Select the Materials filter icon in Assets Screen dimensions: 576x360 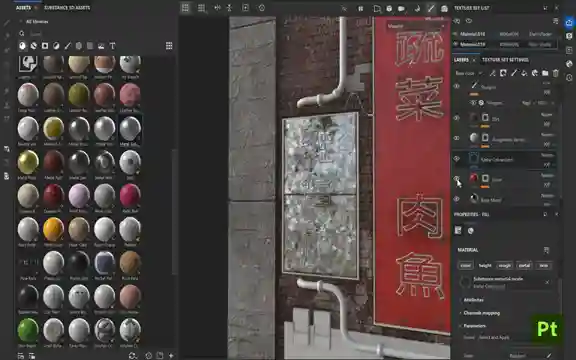[x=23, y=46]
